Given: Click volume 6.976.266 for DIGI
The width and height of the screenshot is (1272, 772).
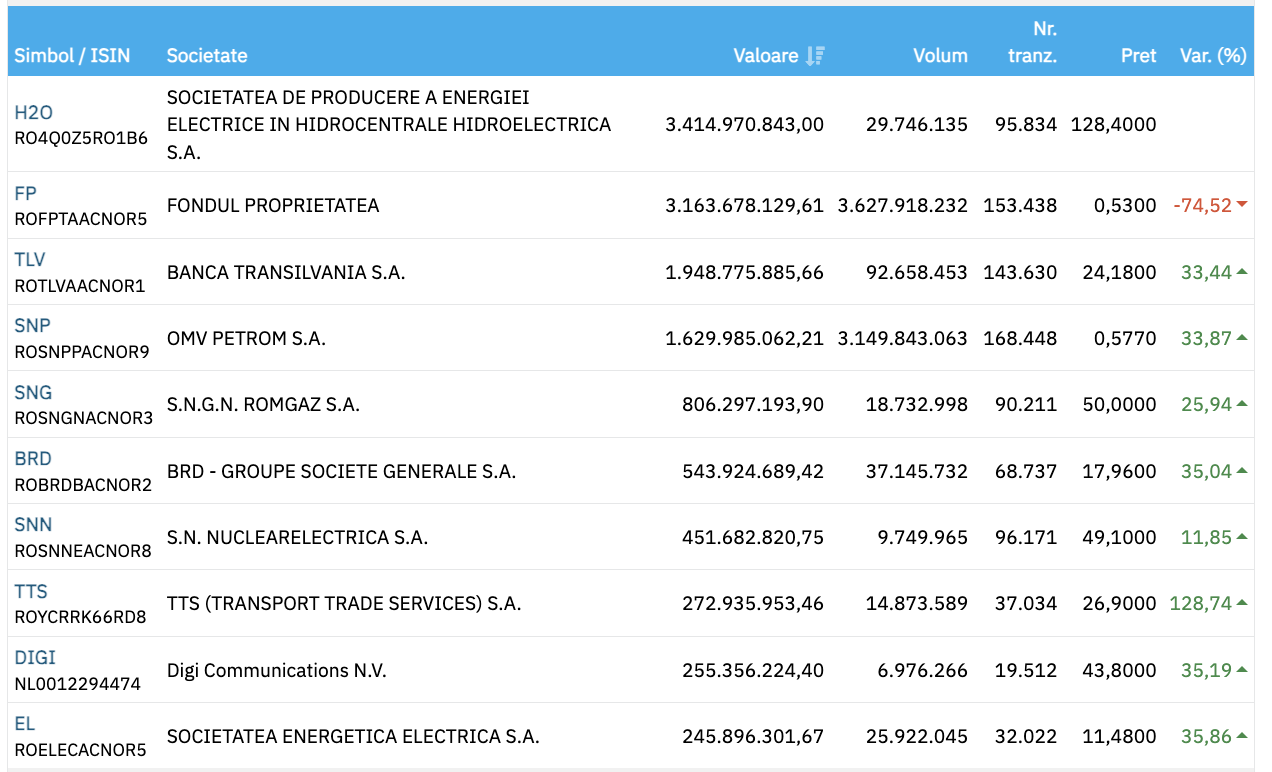Looking at the screenshot, I should click(x=923, y=670).
